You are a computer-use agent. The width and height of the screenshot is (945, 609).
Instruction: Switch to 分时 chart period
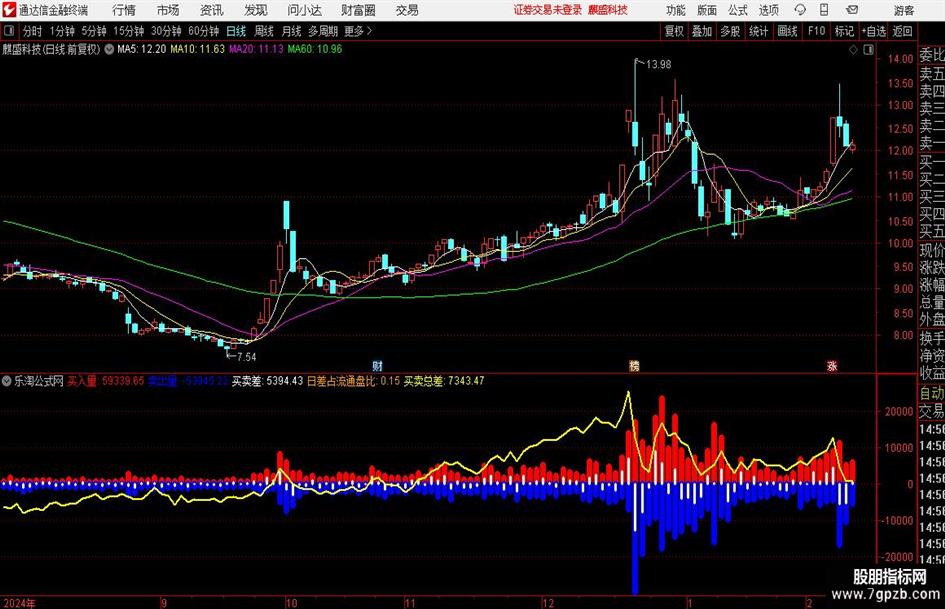[x=33, y=31]
